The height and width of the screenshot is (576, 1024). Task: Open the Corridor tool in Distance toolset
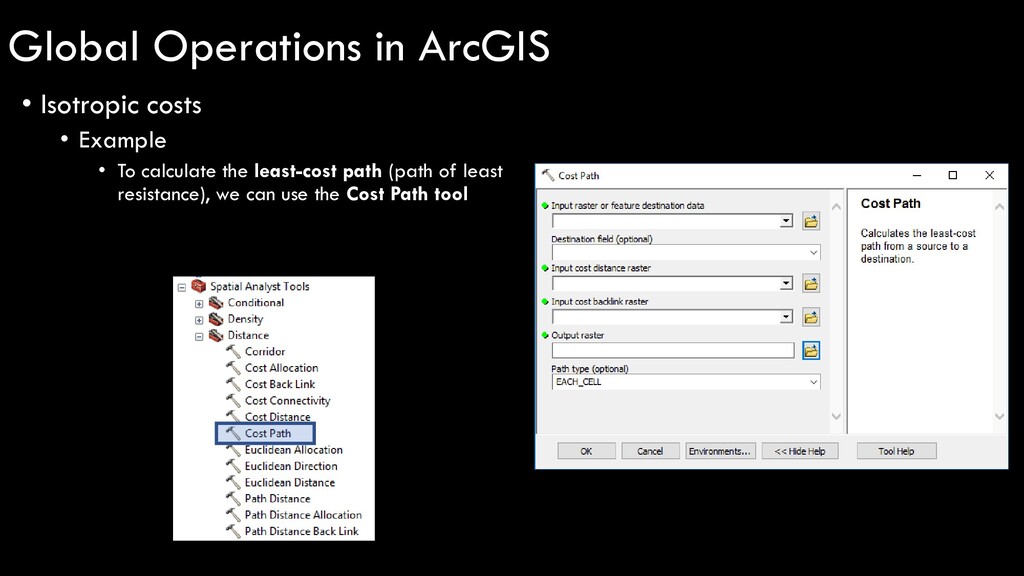(x=264, y=351)
